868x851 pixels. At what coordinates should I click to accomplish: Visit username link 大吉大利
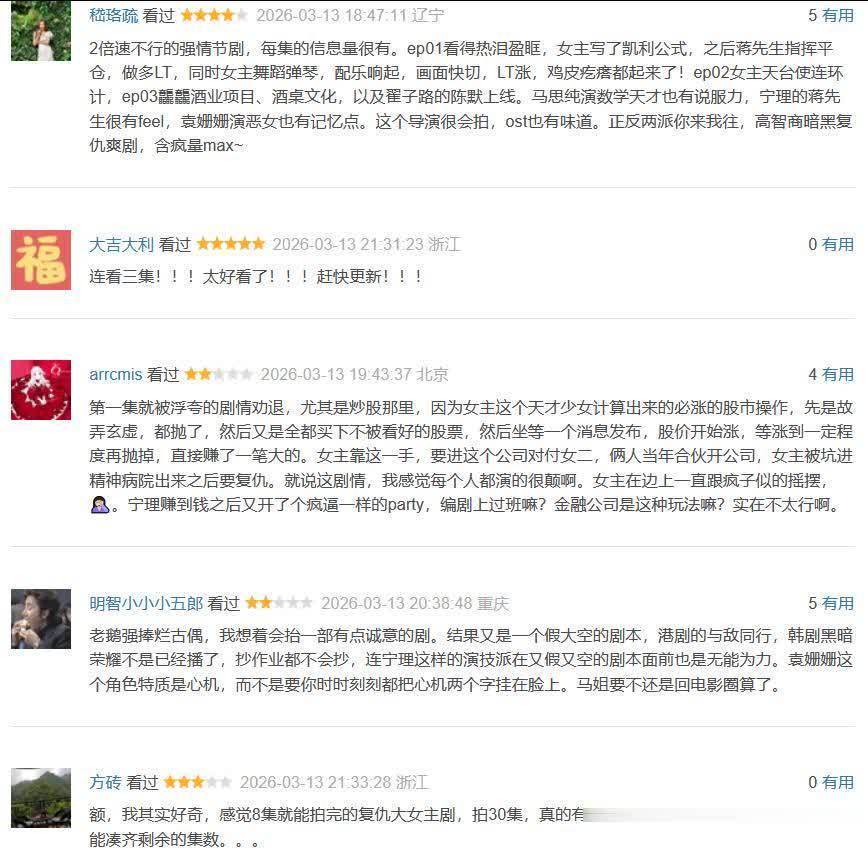click(121, 245)
